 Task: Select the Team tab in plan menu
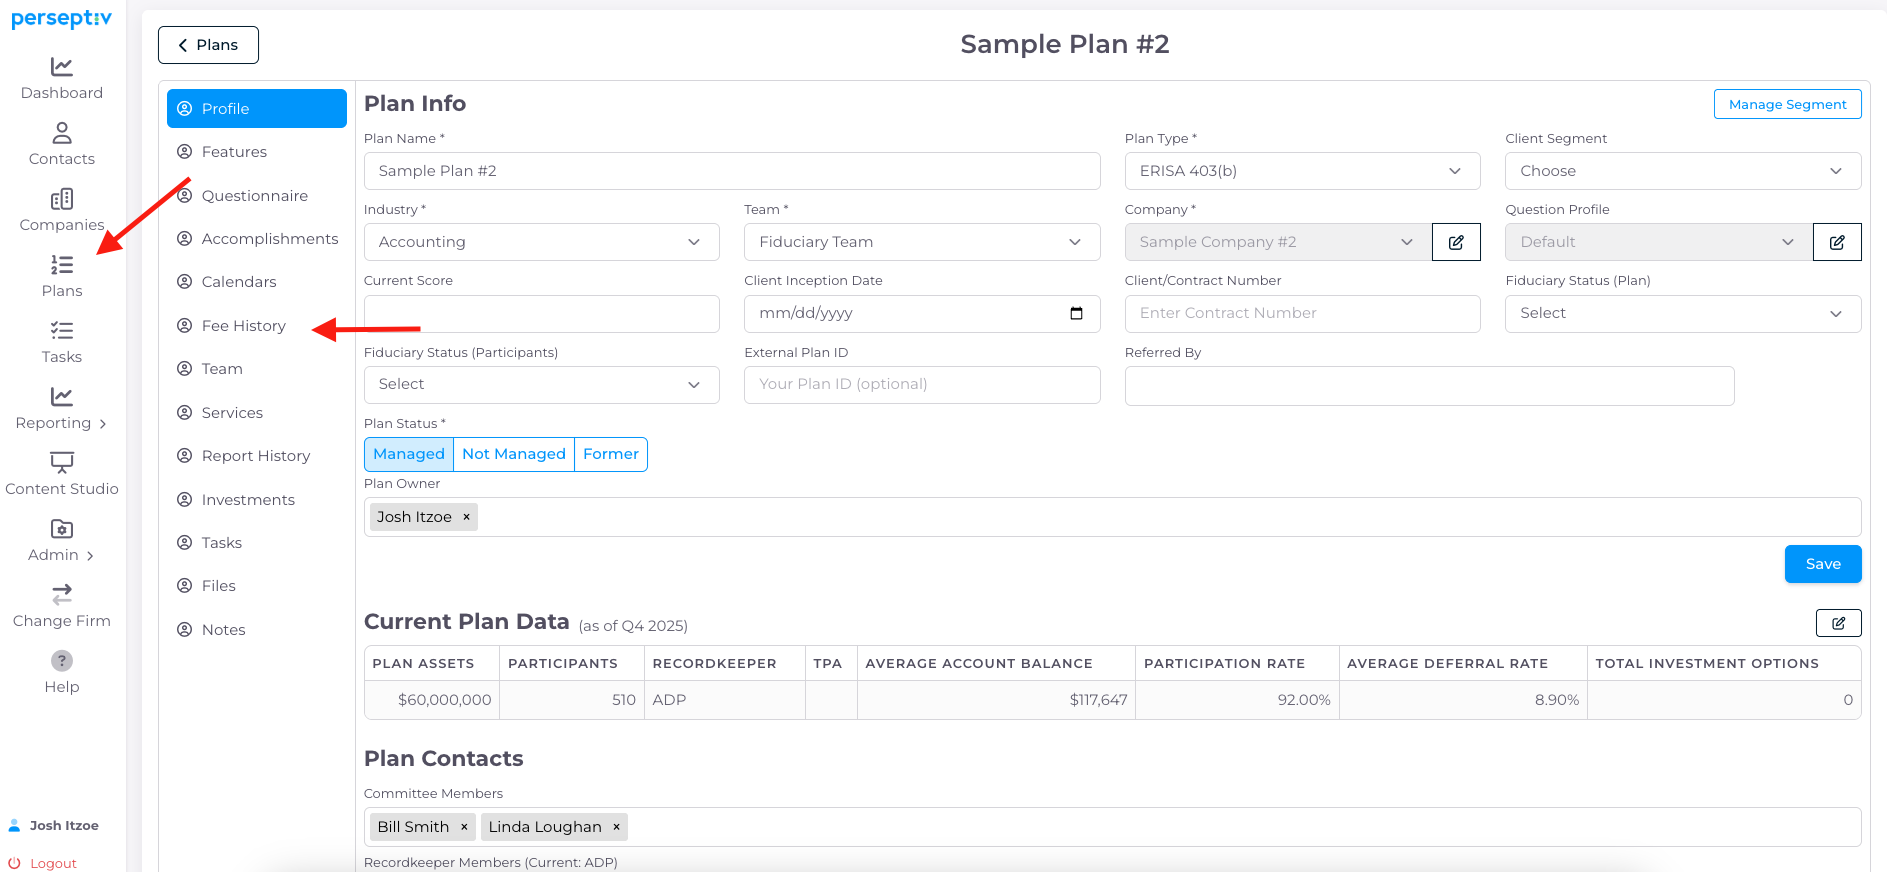coord(257,369)
